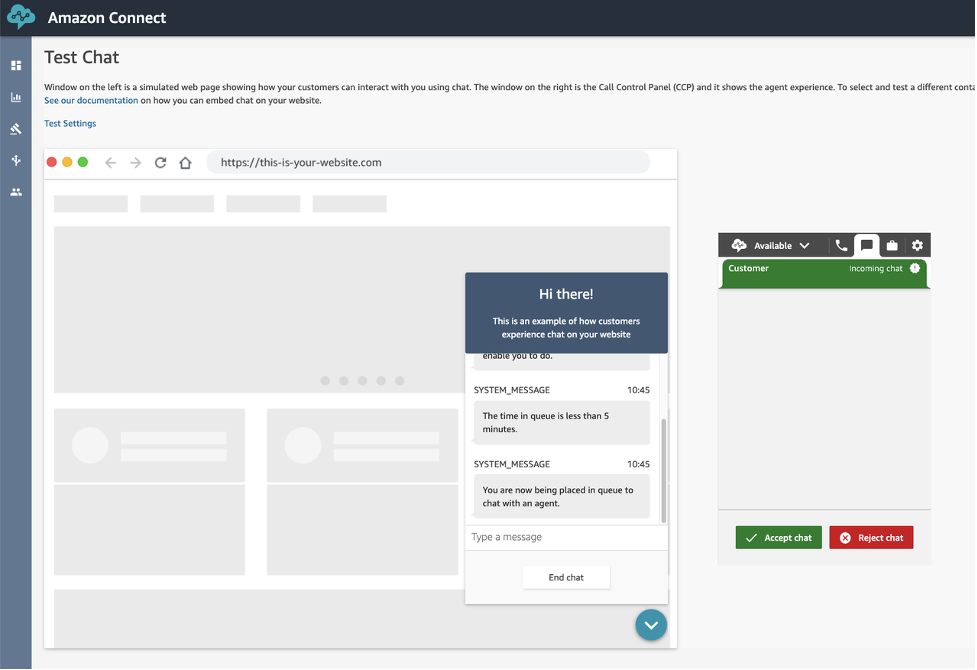This screenshot has height=670, width=977.
Task: Click the Hi there! chat header
Action: click(566, 313)
